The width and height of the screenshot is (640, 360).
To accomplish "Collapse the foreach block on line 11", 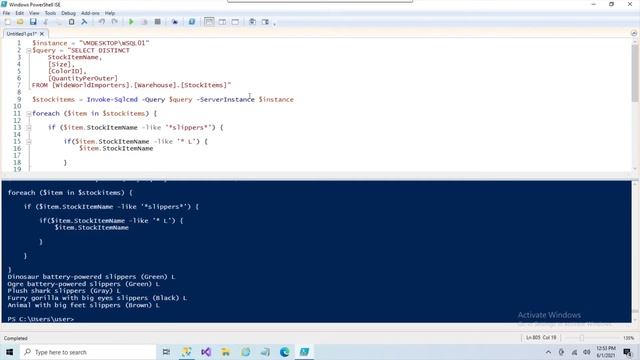I will 29,113.
